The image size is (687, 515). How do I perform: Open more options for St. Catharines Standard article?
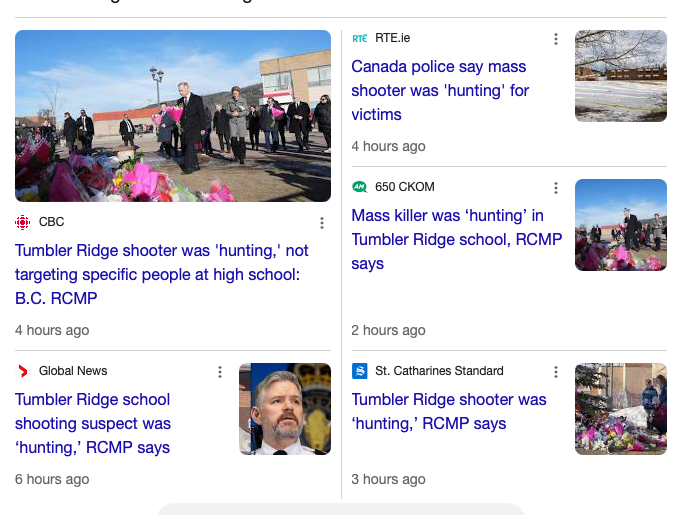click(x=556, y=372)
